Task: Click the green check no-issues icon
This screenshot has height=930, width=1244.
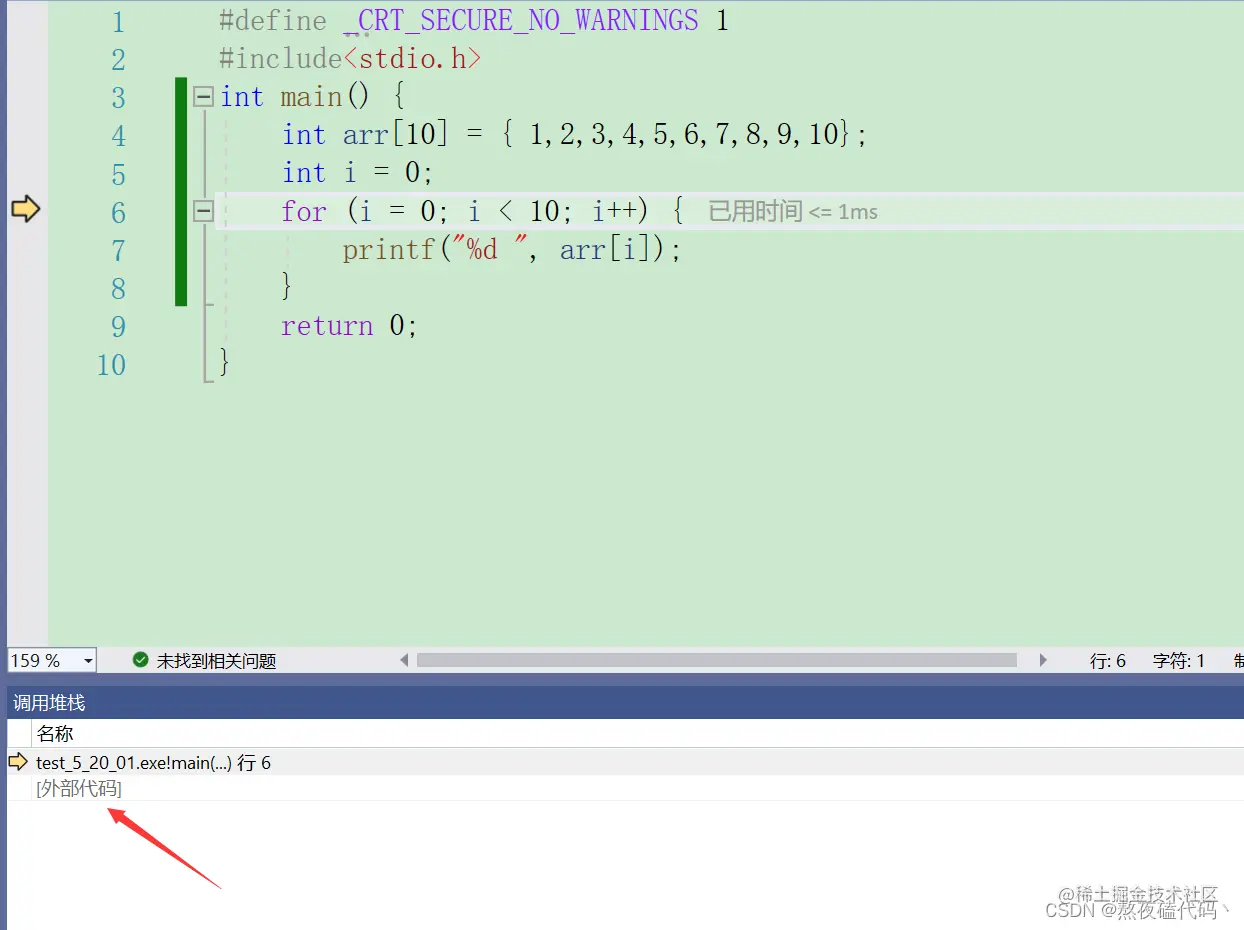Action: [x=141, y=660]
